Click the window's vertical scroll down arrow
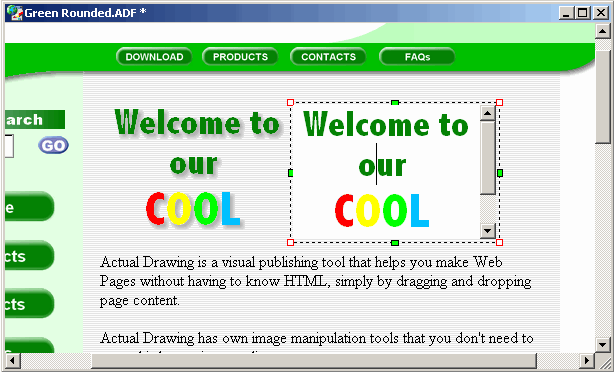The image size is (614, 372). point(603,345)
